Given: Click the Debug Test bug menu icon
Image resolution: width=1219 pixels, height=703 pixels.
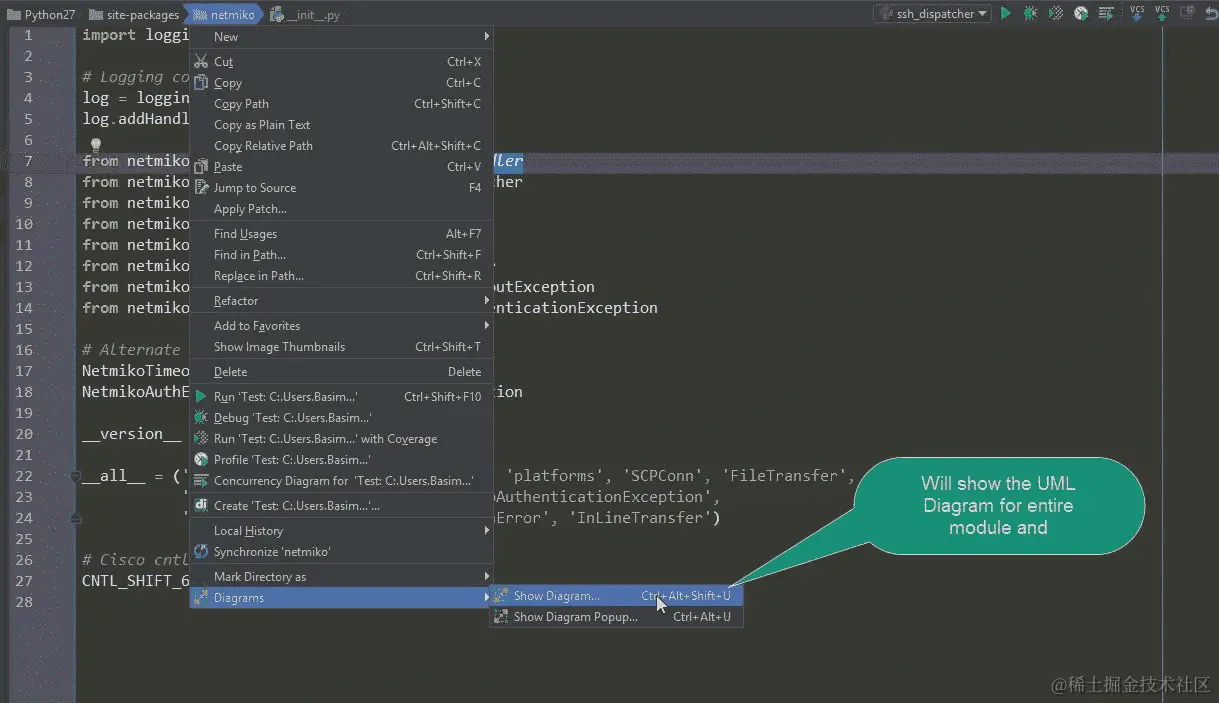Looking at the screenshot, I should [201, 418].
